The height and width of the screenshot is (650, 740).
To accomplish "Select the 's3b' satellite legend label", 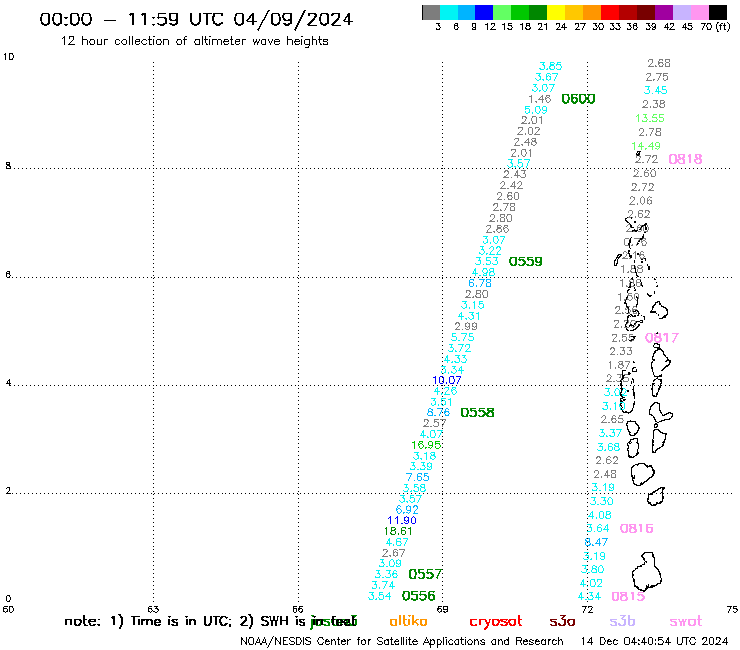I will (622, 621).
